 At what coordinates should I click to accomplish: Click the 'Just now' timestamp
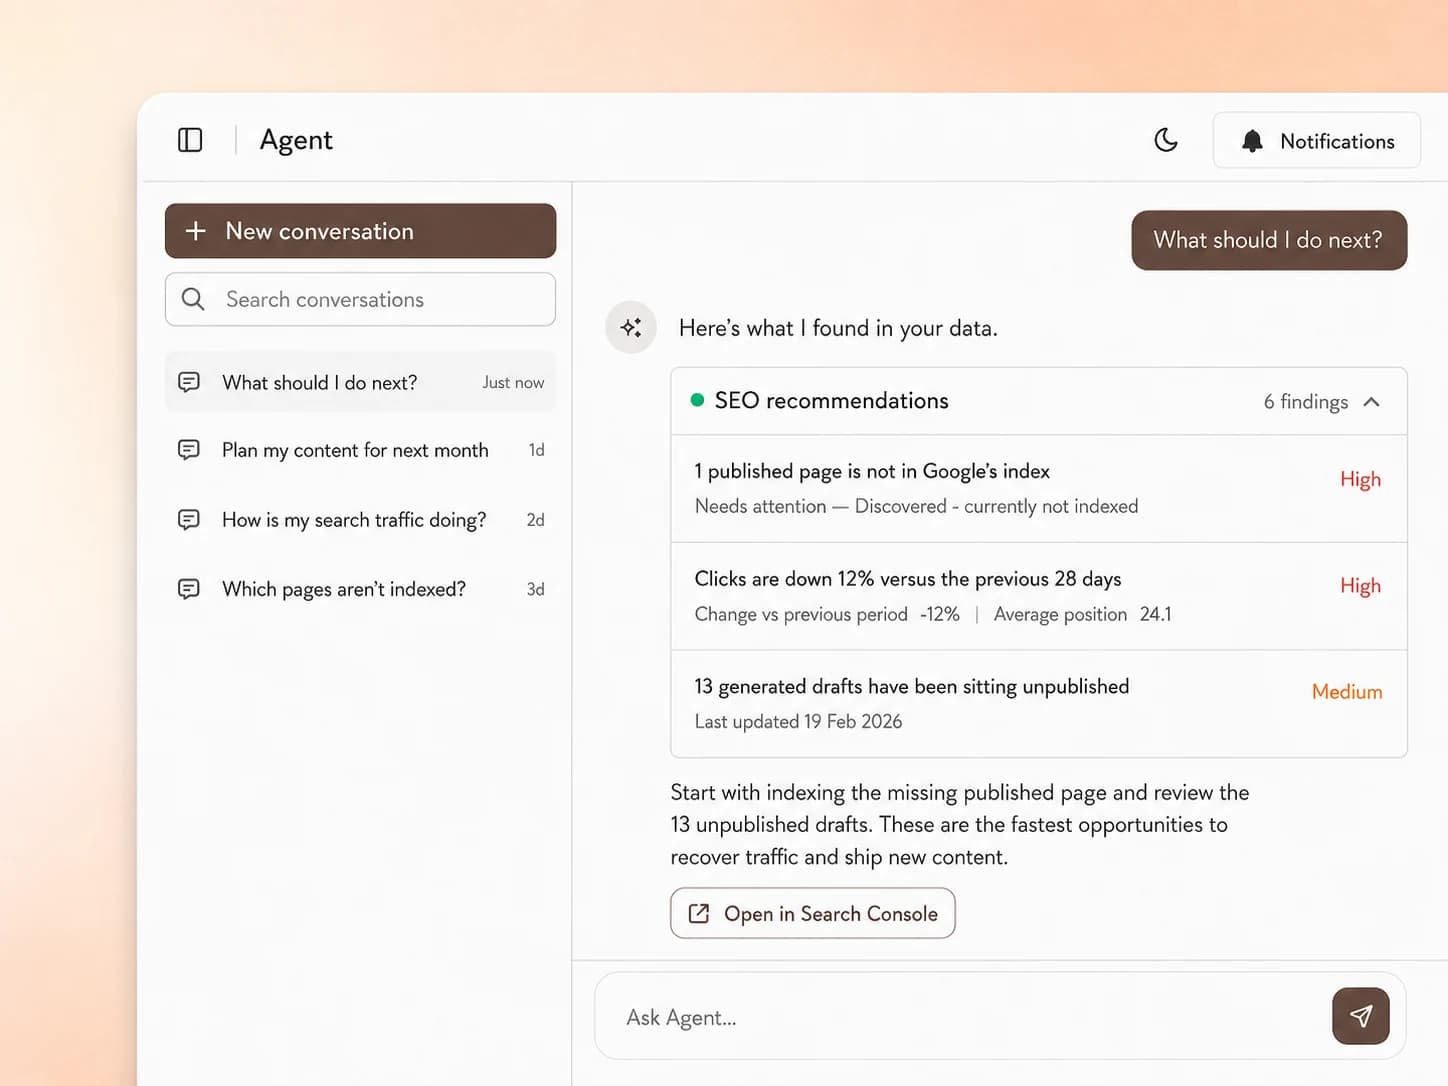513,382
